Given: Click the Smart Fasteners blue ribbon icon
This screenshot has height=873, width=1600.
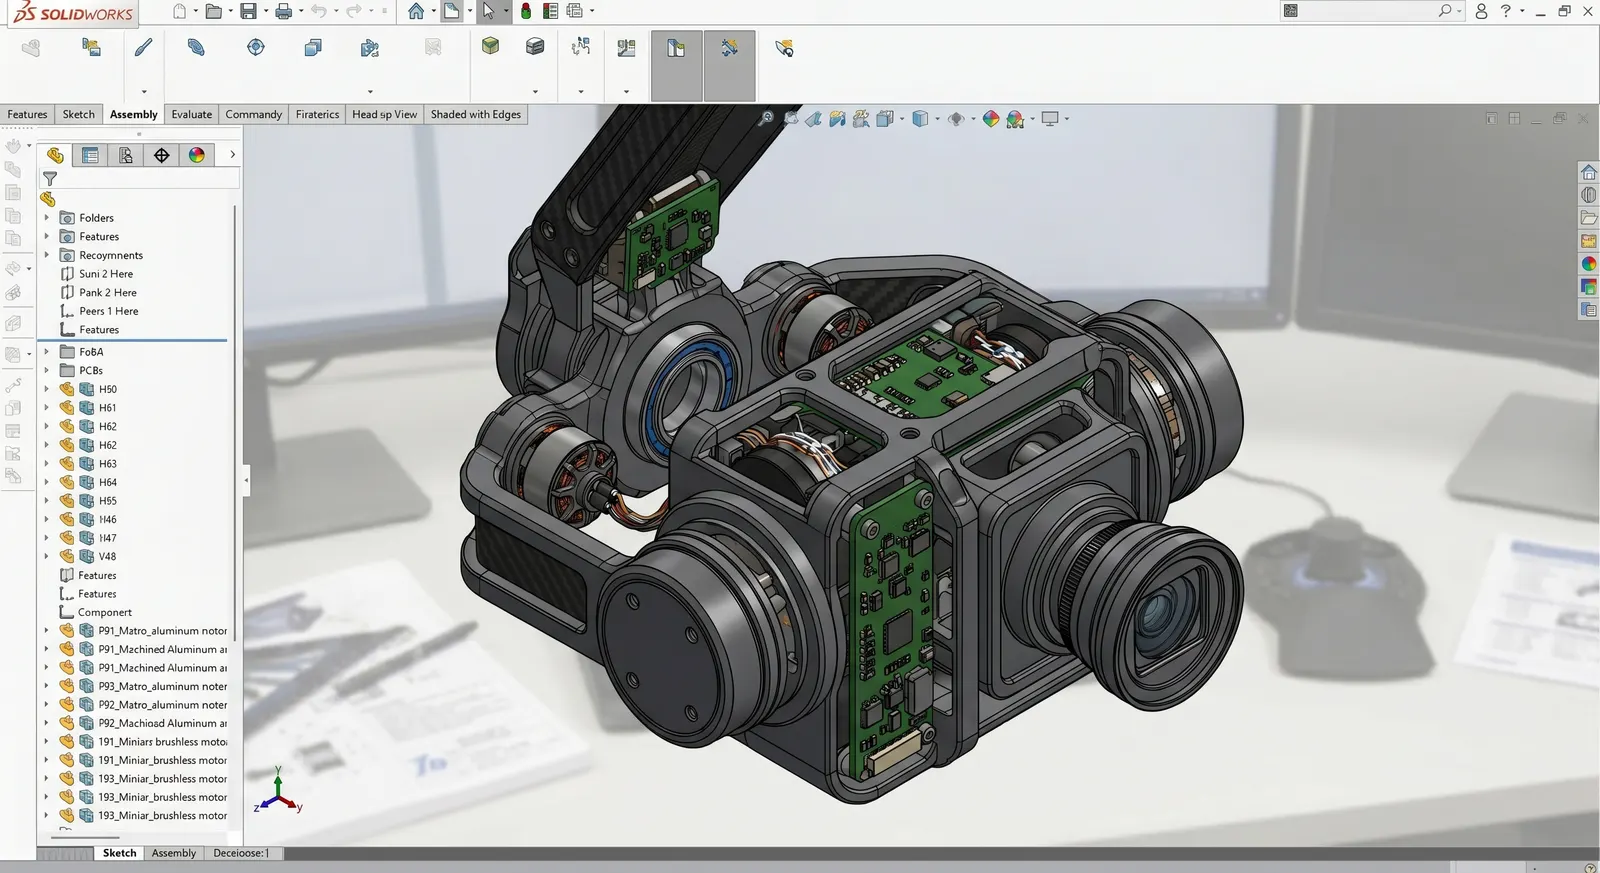Looking at the screenshot, I should 196,47.
